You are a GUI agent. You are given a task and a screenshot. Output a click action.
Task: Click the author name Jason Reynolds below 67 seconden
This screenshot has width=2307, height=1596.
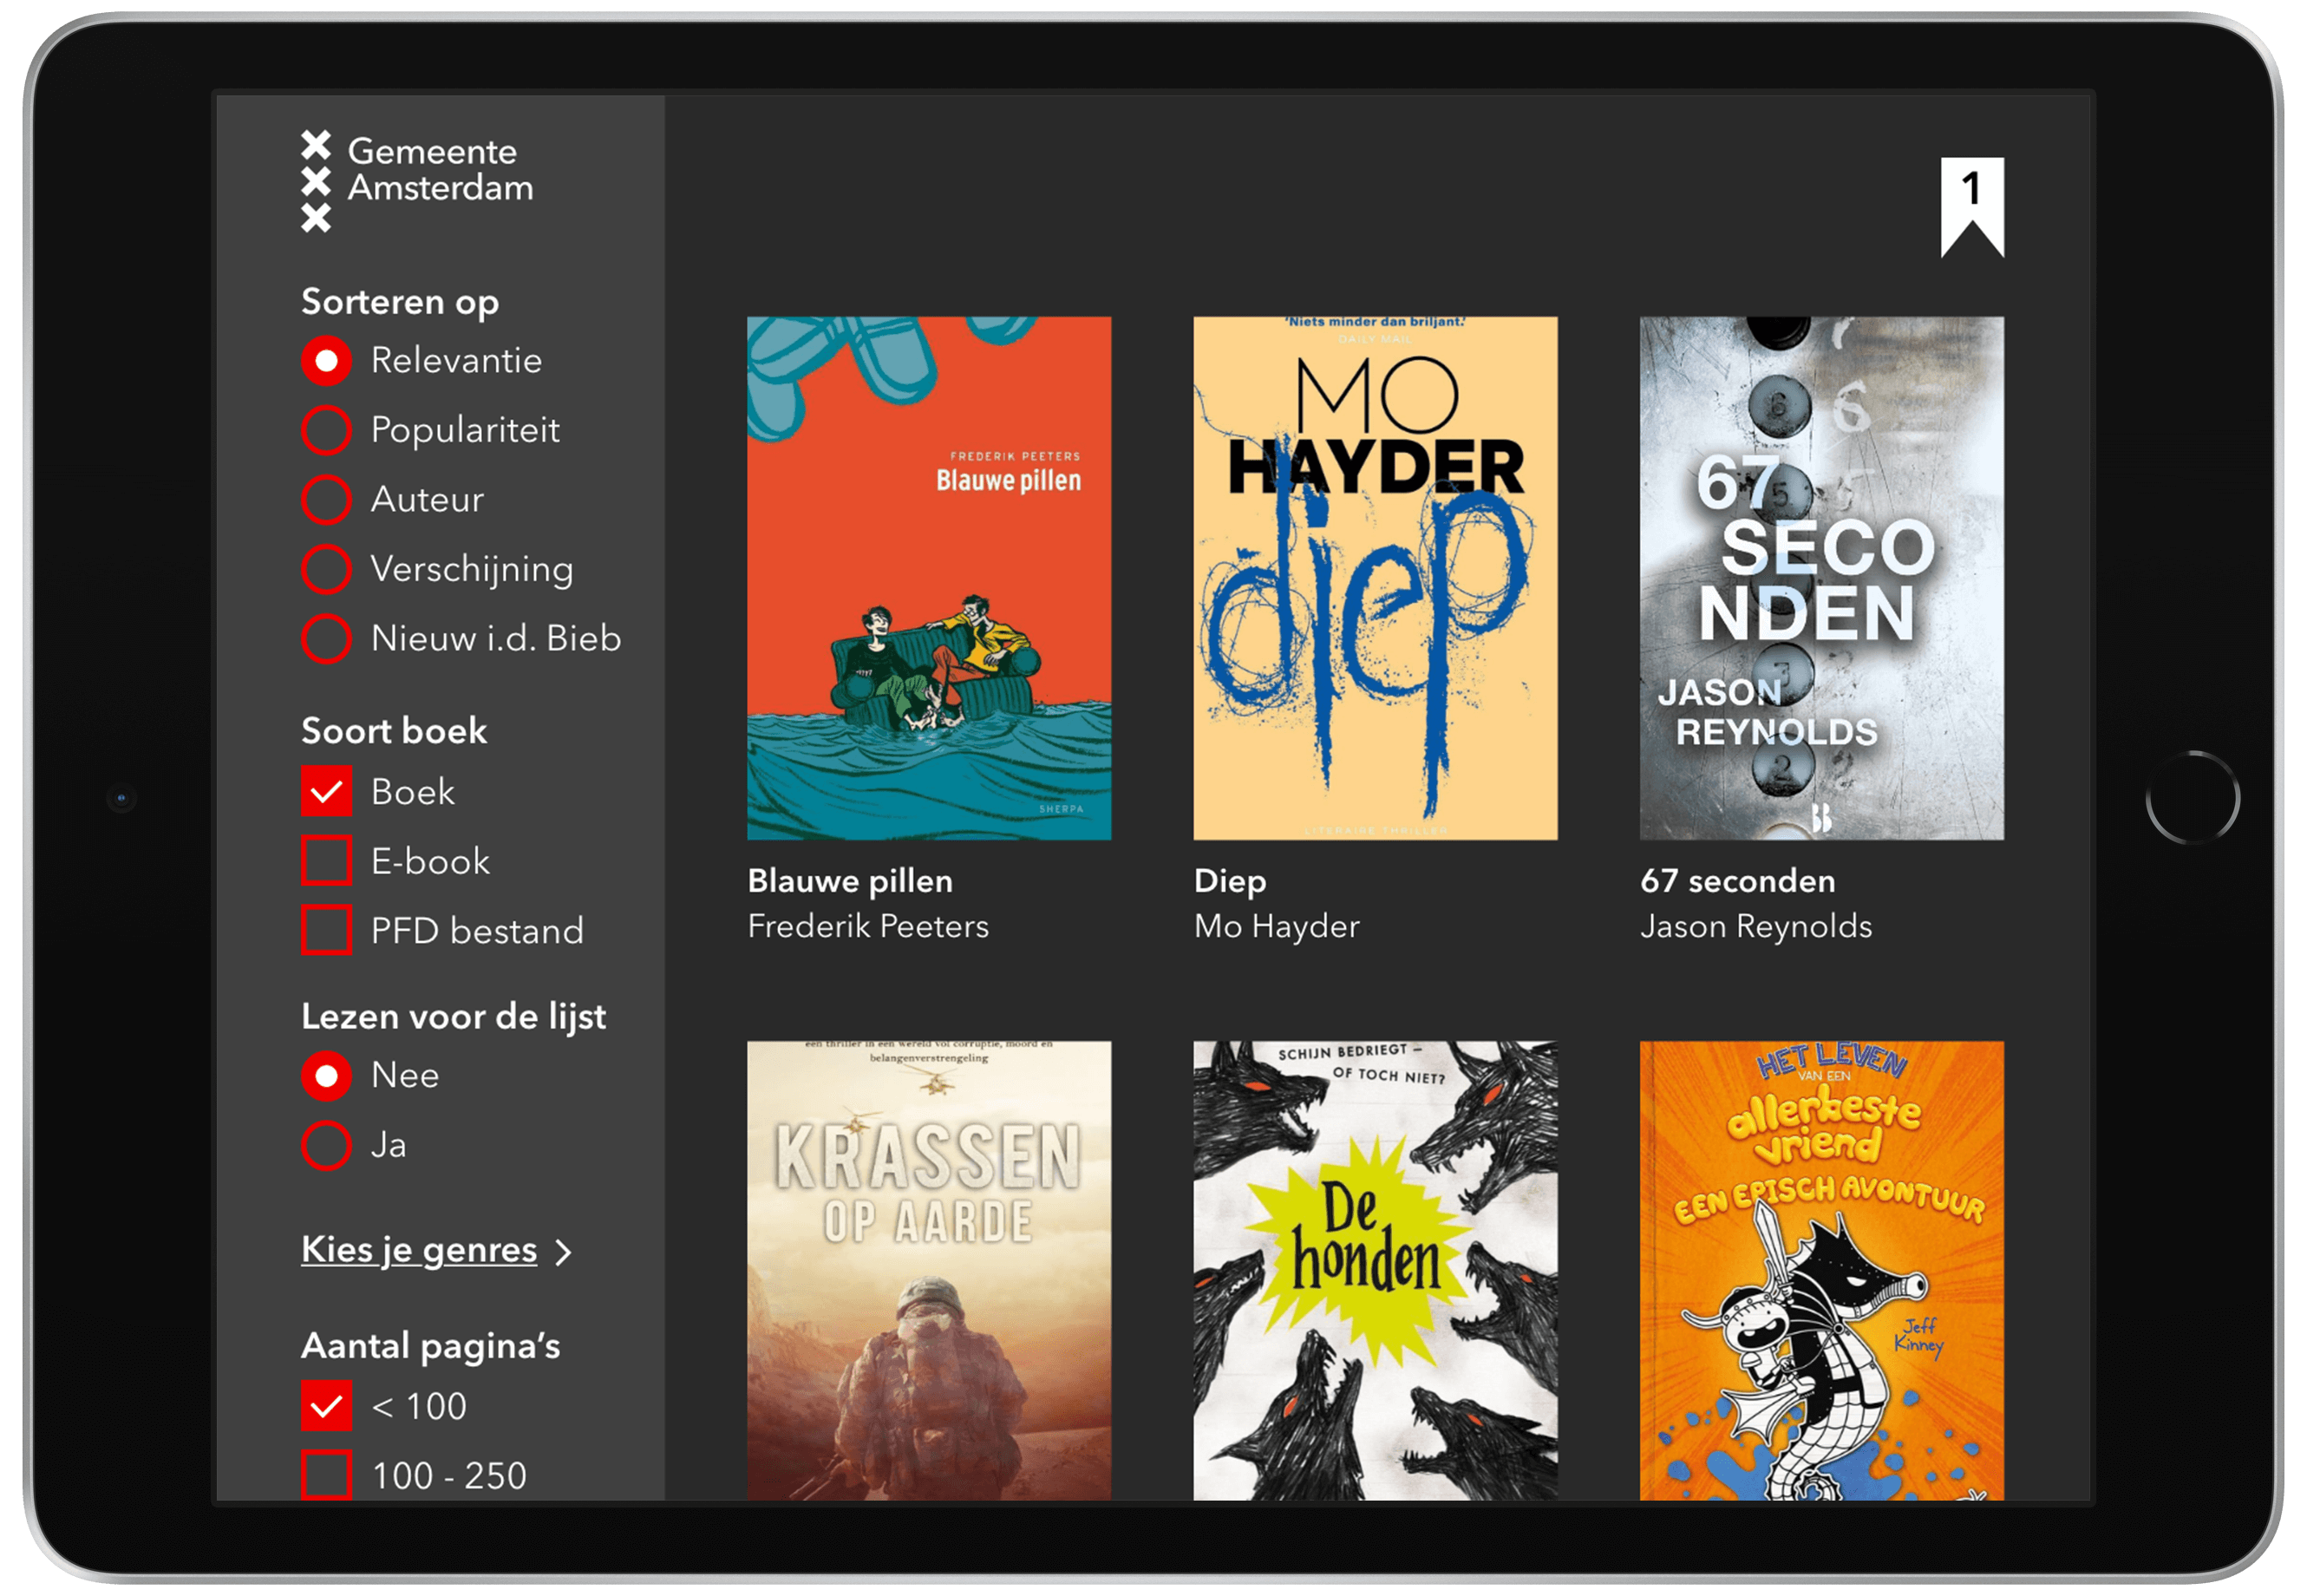tap(1755, 927)
